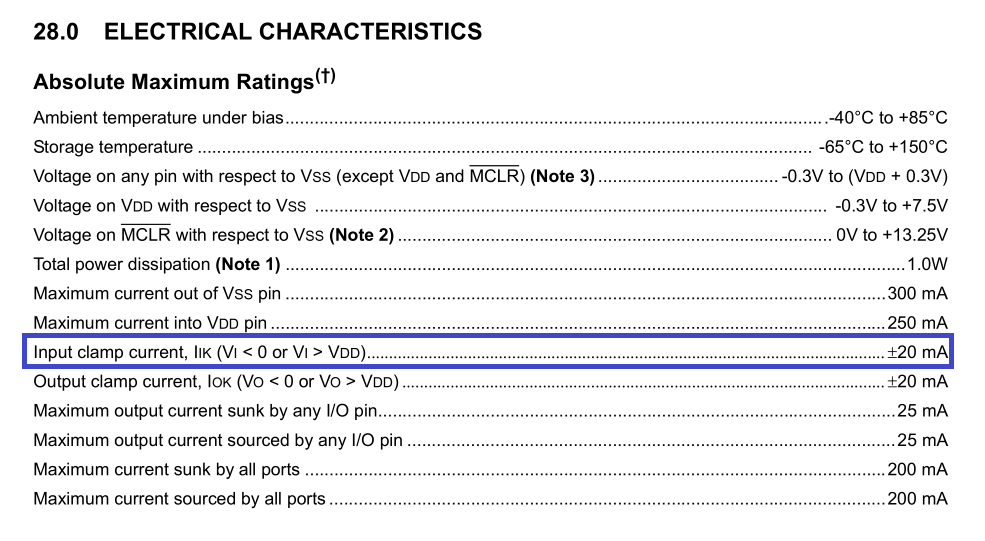The image size is (985, 541).
Task: Click the Maximum current into VDD pin text
Action: coord(150,323)
